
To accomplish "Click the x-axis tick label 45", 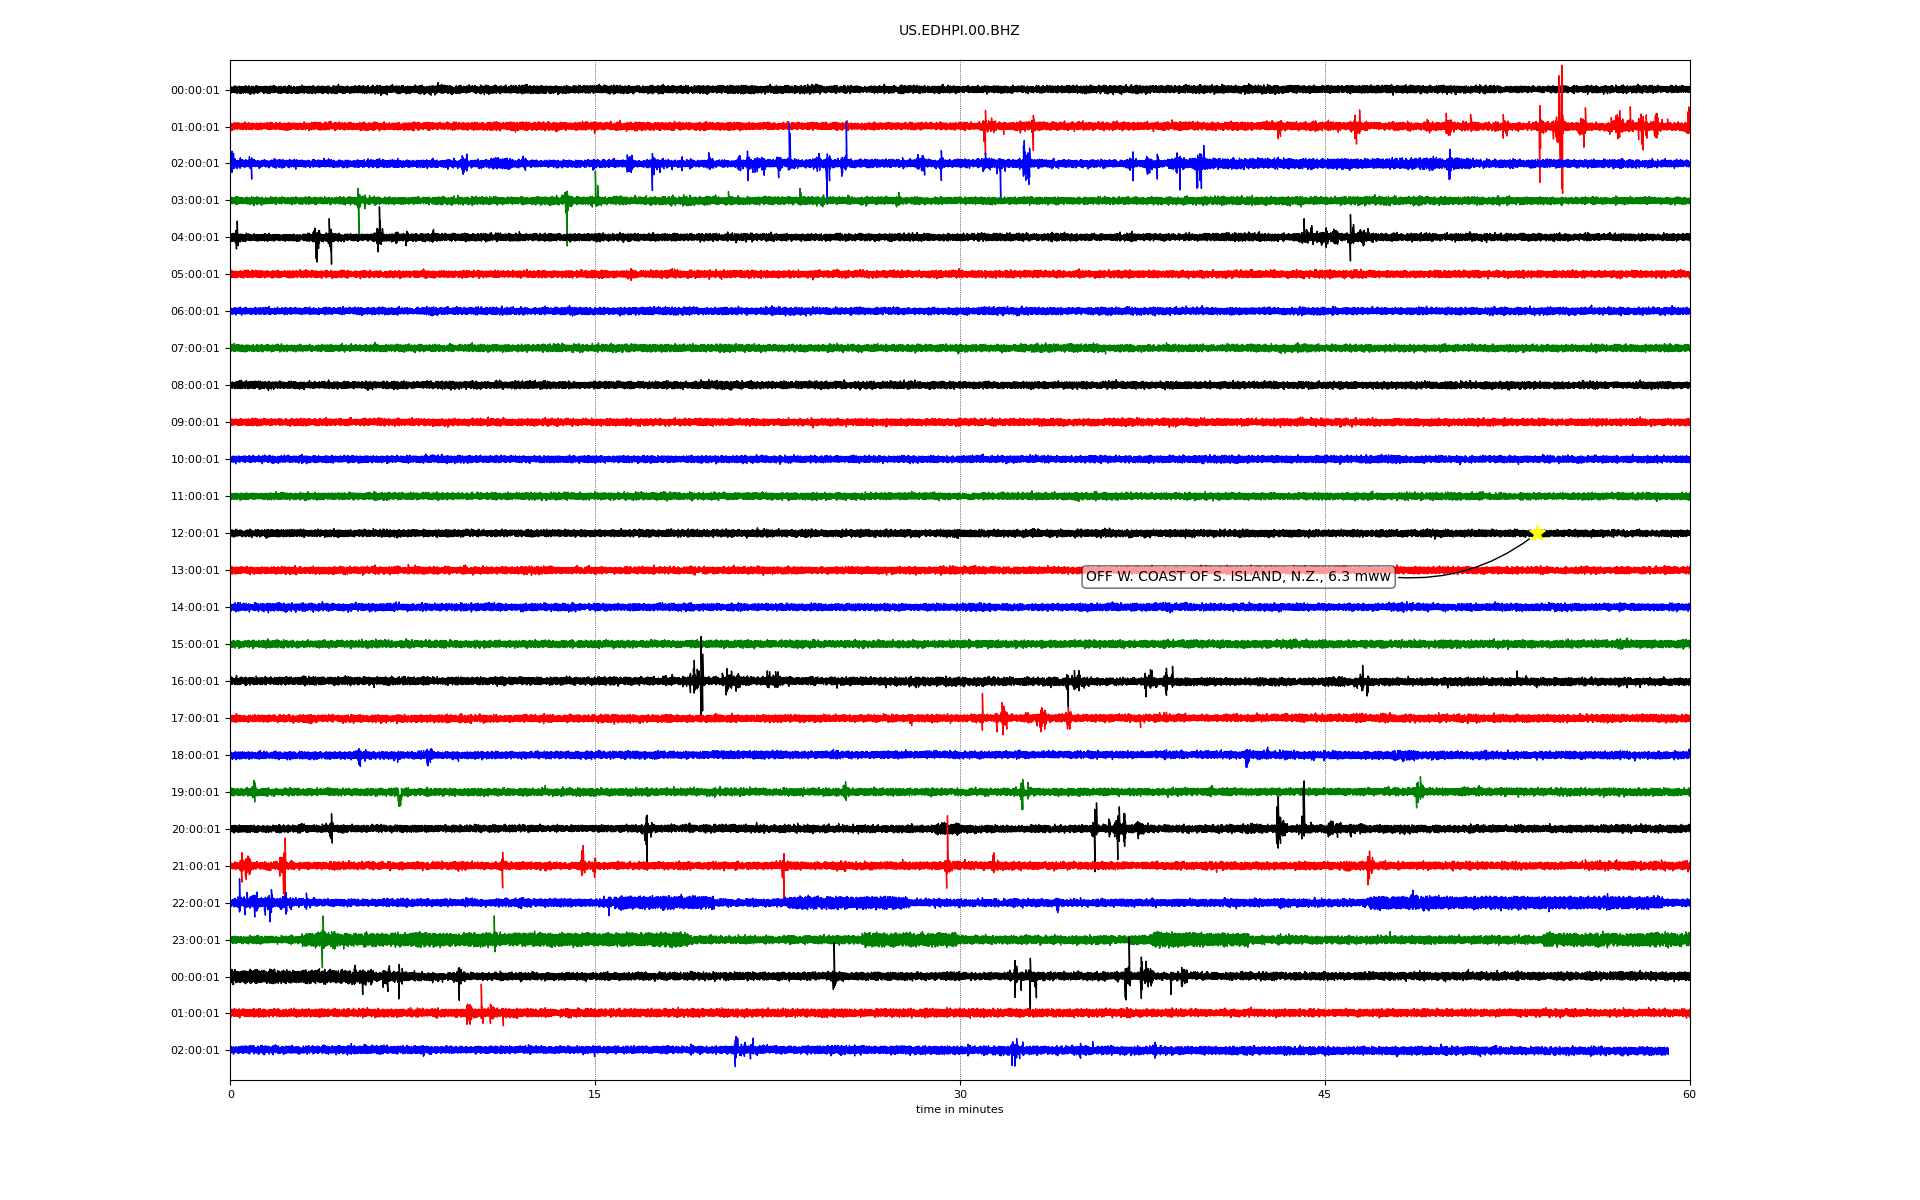I will 1325,1095.
